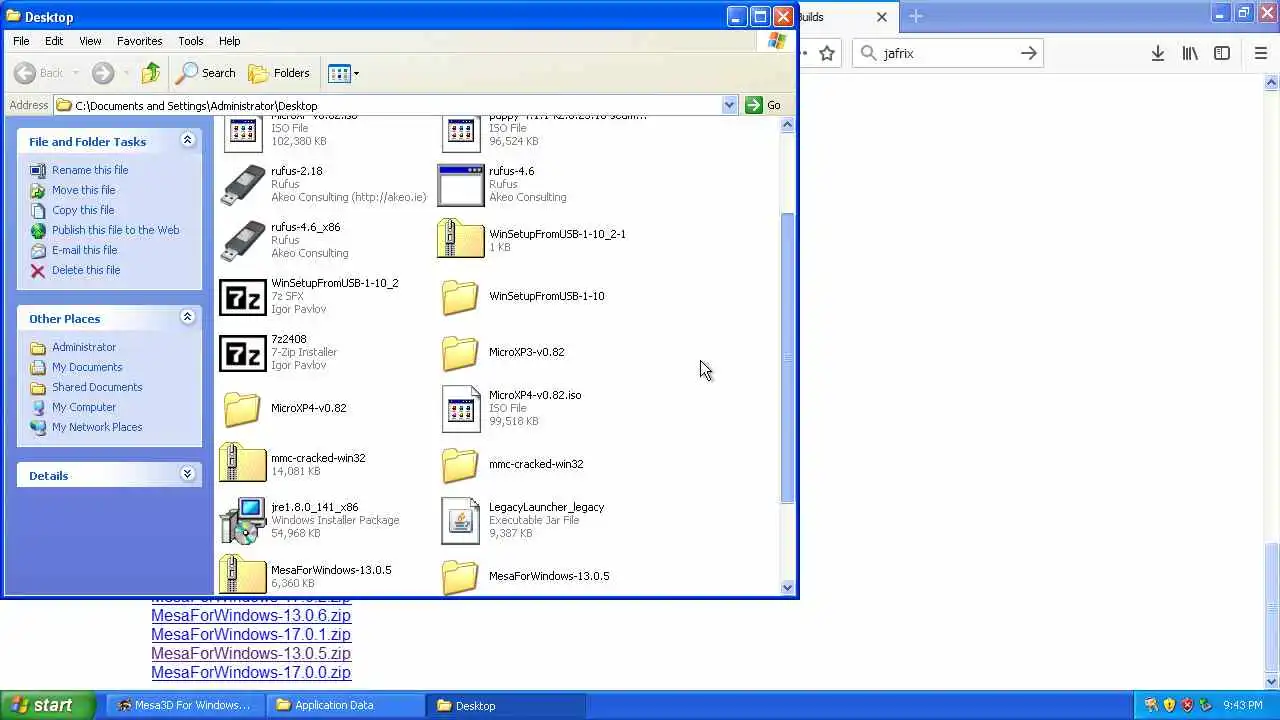Open Administrator in Other Places
Image resolution: width=1280 pixels, height=720 pixels.
point(84,347)
